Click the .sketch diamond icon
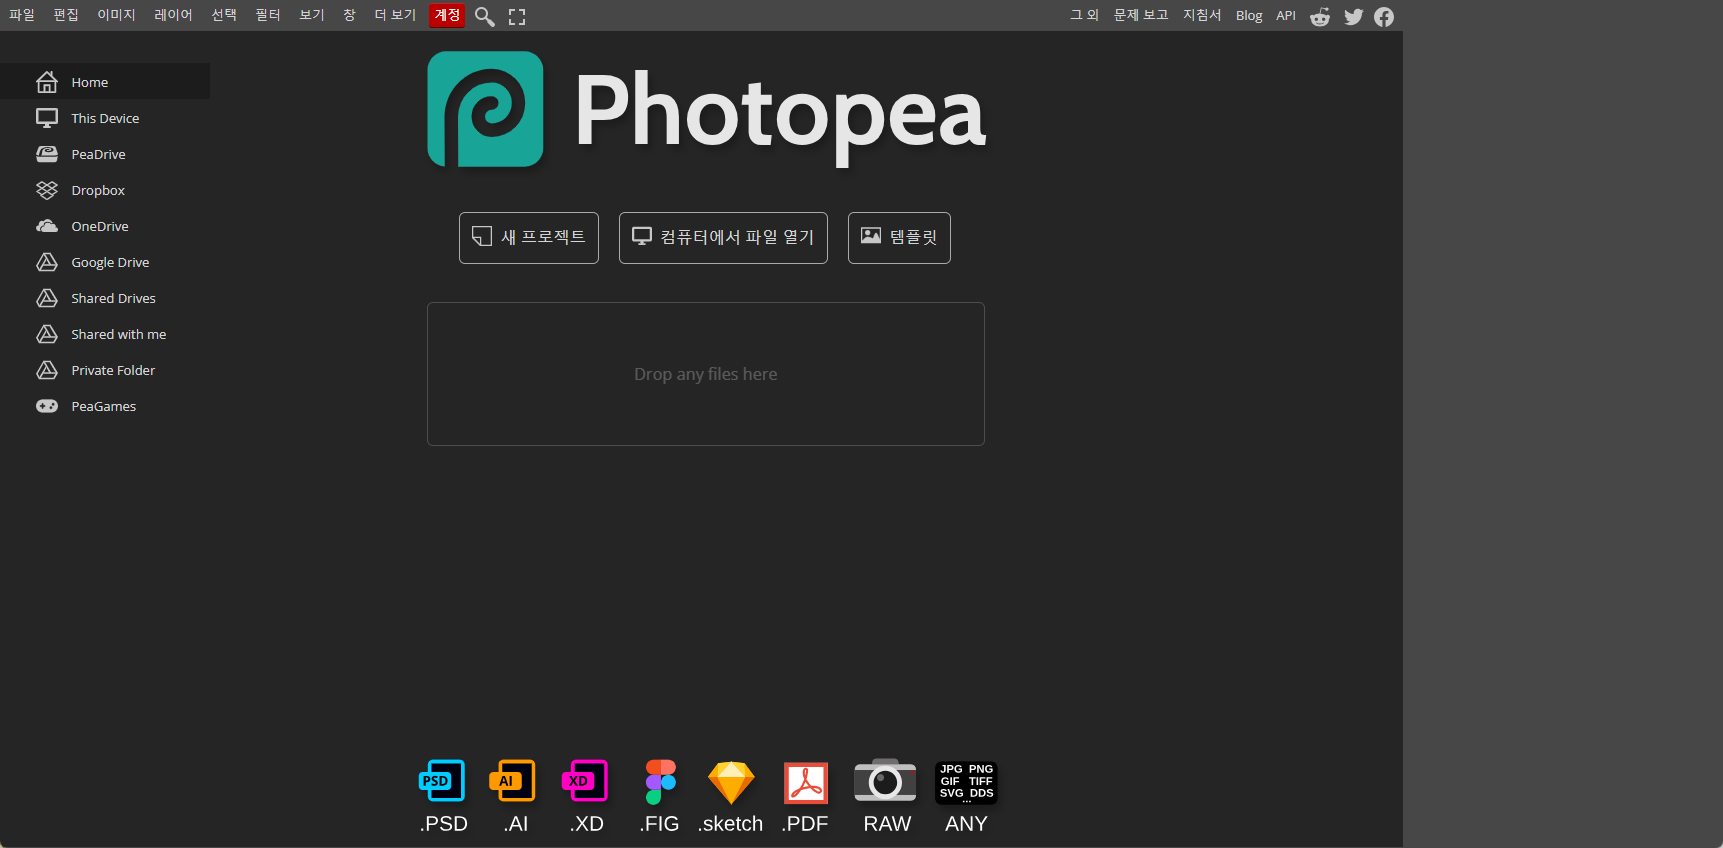 pyautogui.click(x=731, y=782)
